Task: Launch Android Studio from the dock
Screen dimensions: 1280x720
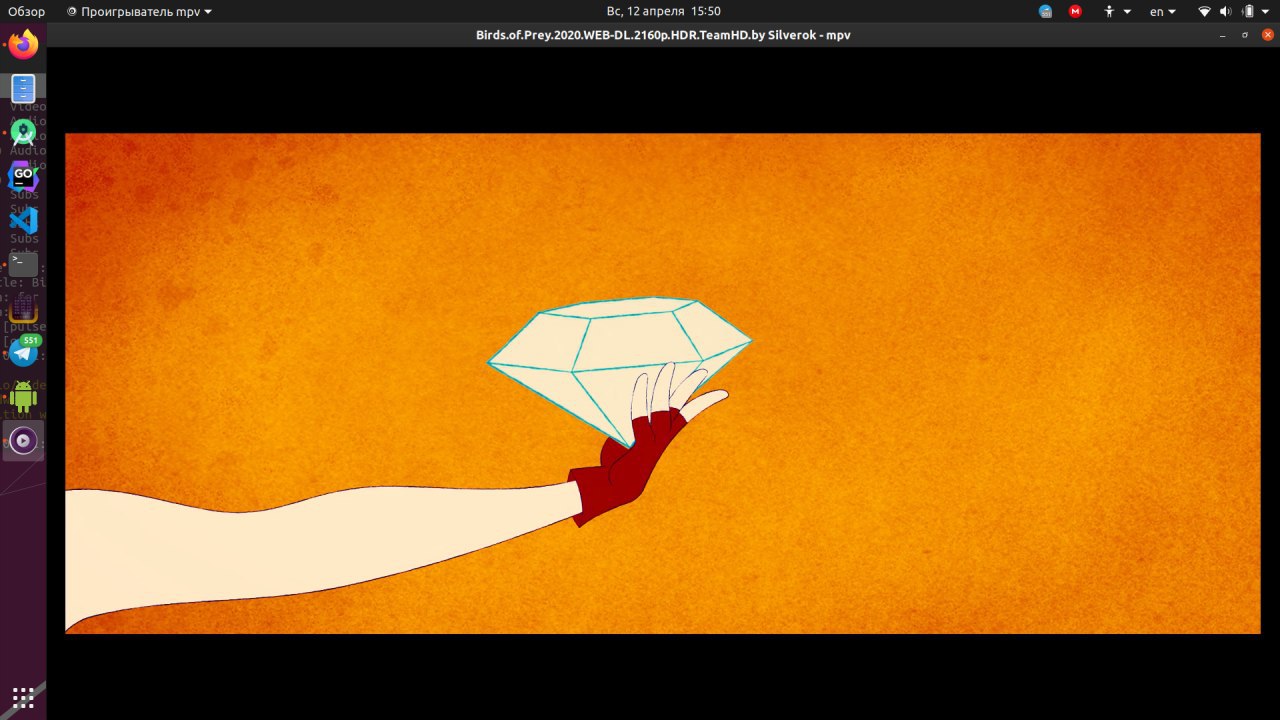Action: [23, 132]
